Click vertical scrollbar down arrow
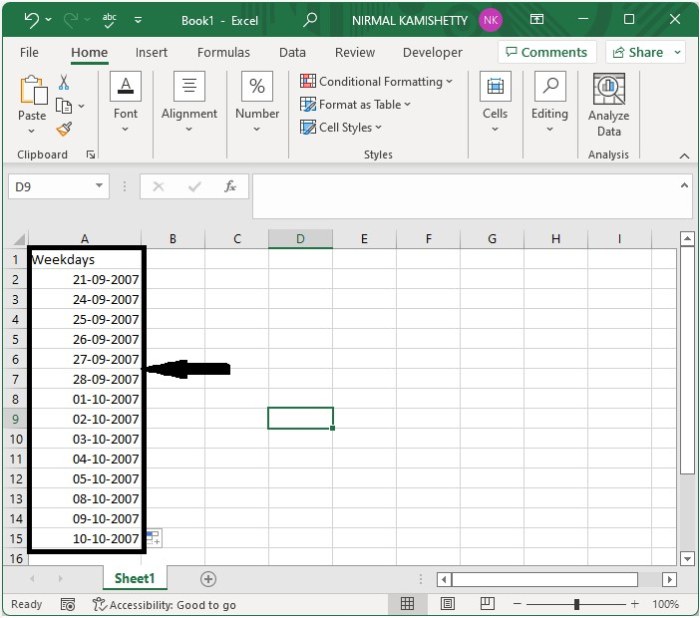Viewport: 700px width, 618px height. (x=687, y=558)
